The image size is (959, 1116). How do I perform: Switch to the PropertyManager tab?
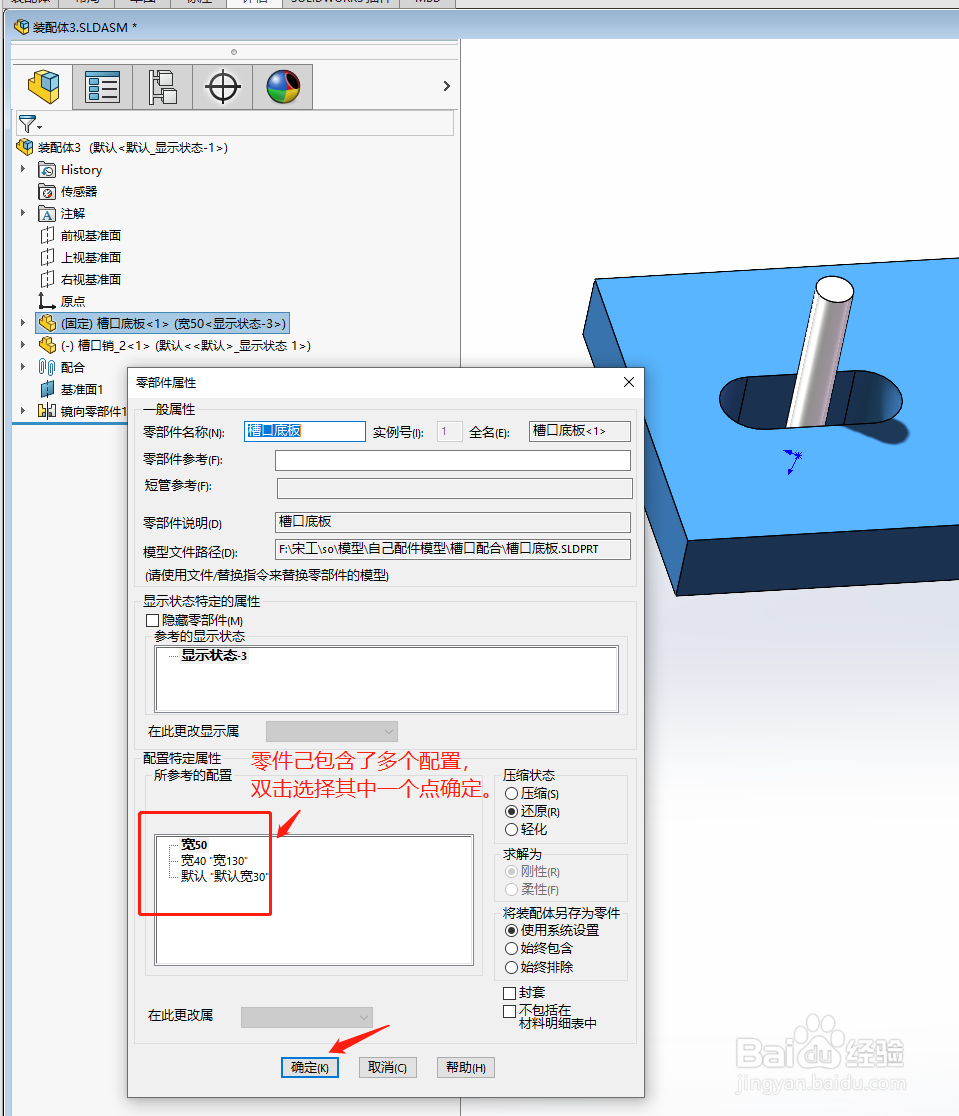click(x=102, y=86)
